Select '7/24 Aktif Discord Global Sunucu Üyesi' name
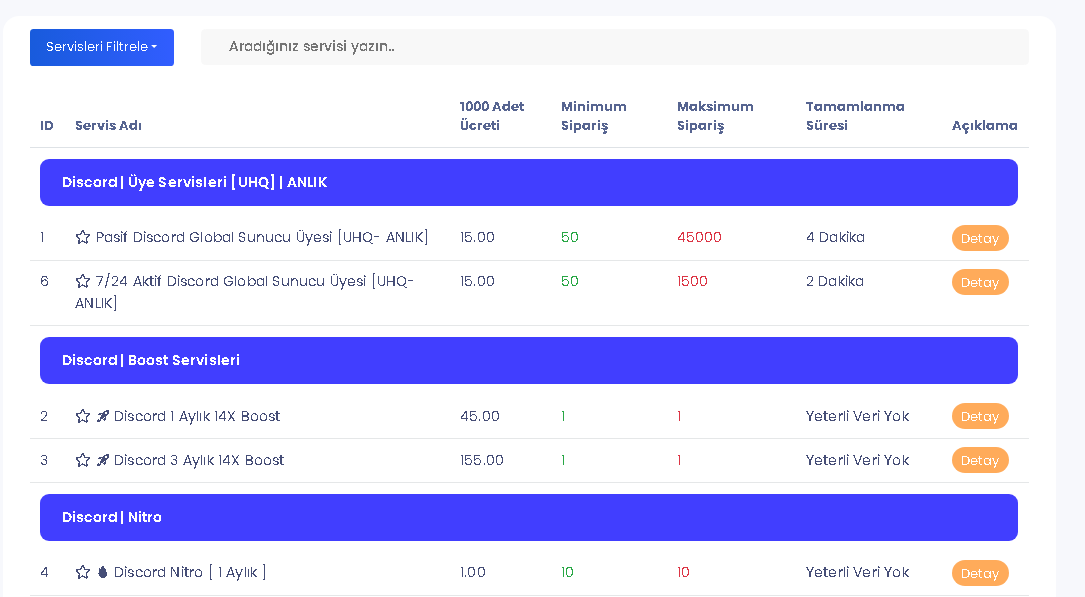The width and height of the screenshot is (1085, 597). click(x=244, y=292)
